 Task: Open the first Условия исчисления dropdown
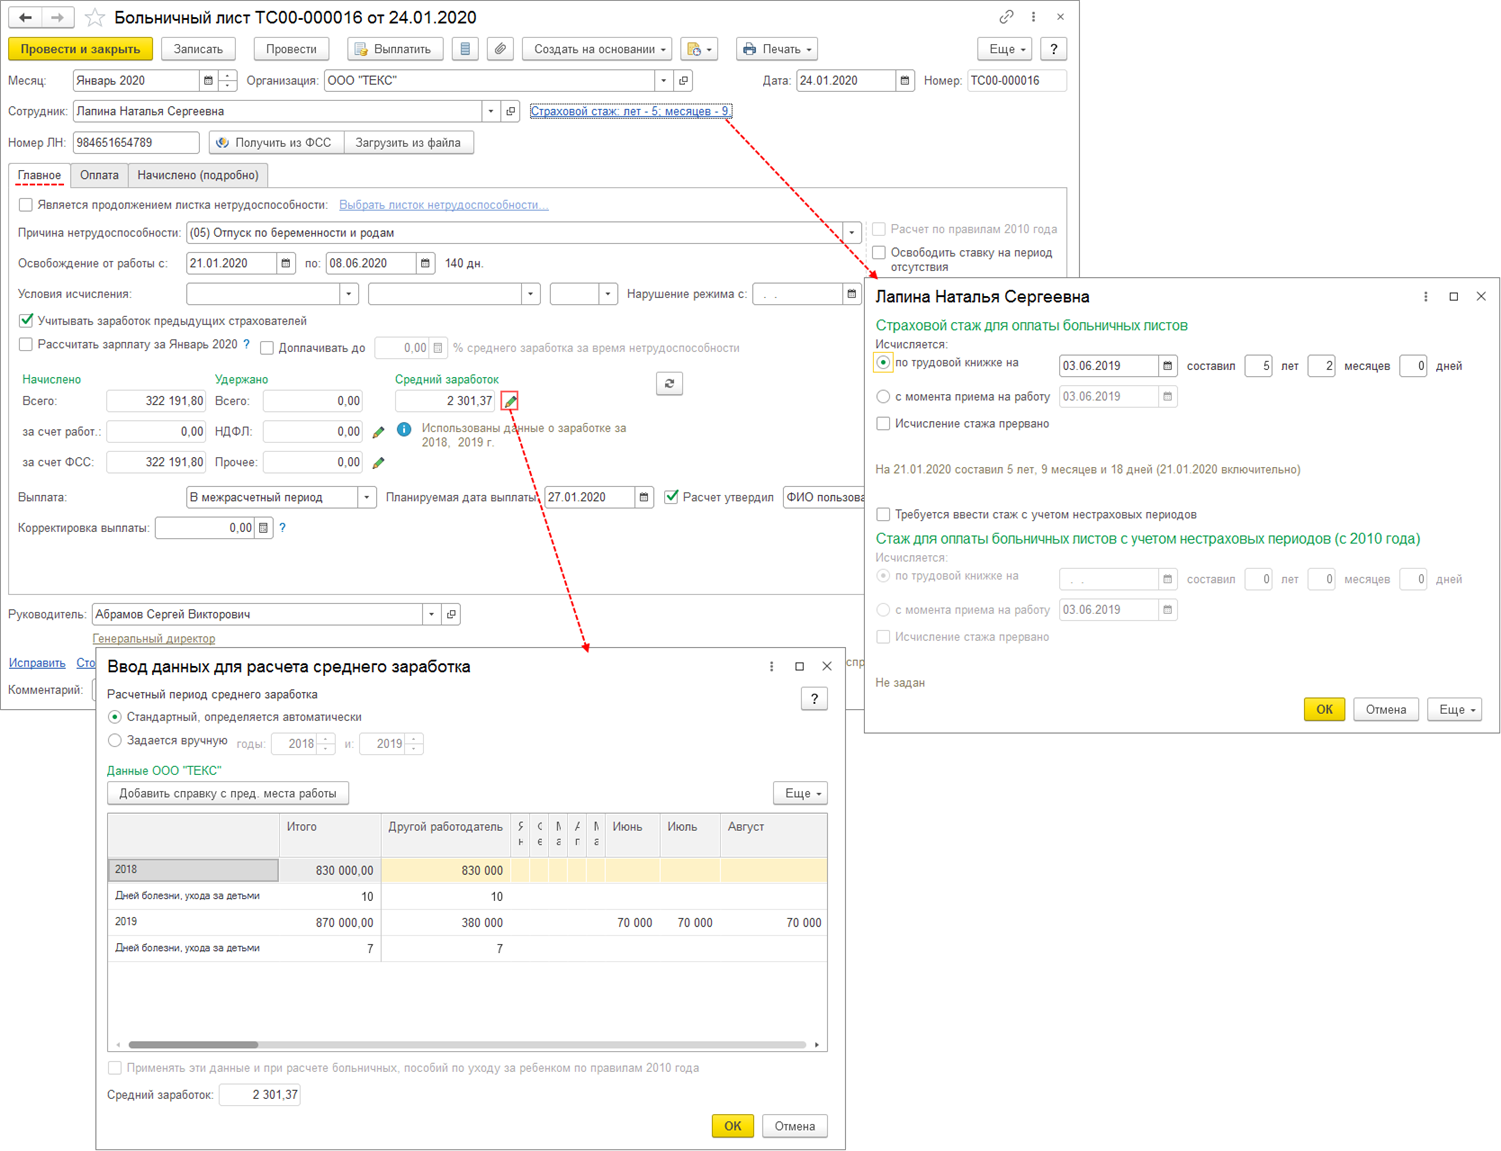pos(349,294)
